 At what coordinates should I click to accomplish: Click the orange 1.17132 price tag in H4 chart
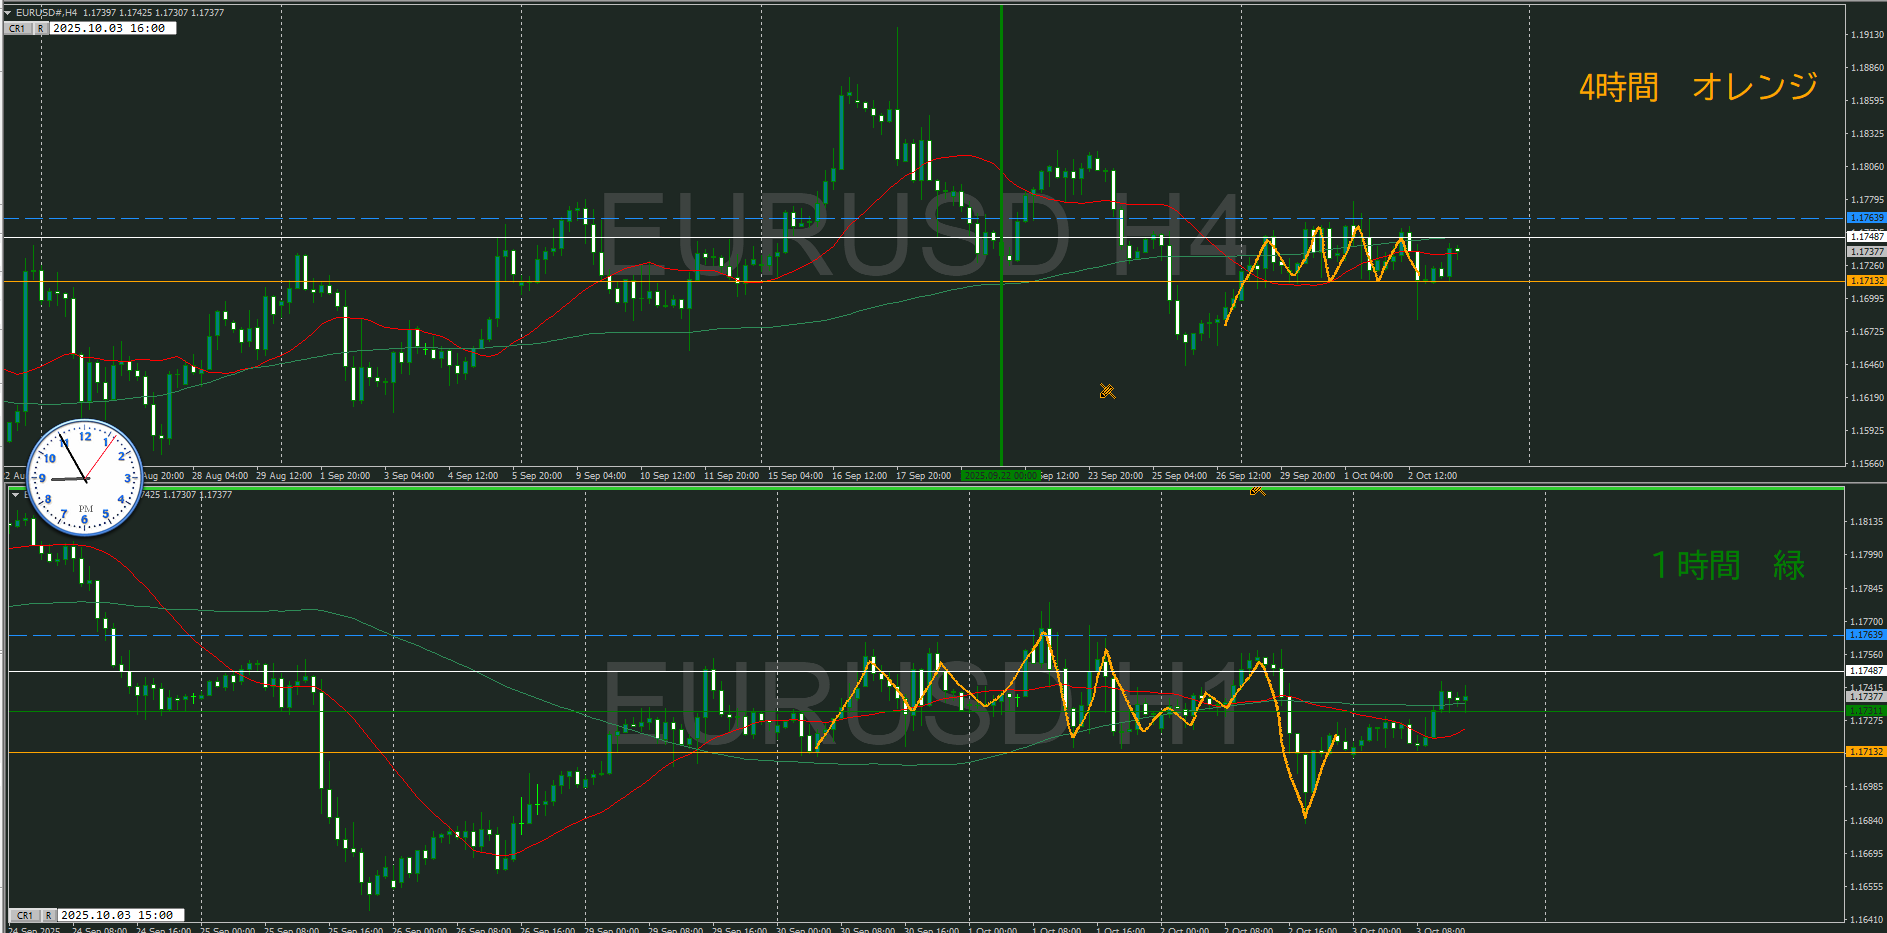tap(1866, 281)
